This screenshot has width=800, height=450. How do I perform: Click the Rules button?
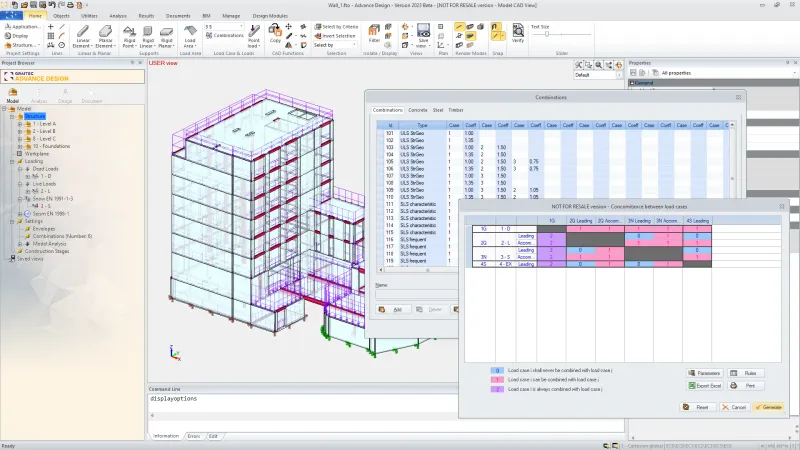point(745,373)
